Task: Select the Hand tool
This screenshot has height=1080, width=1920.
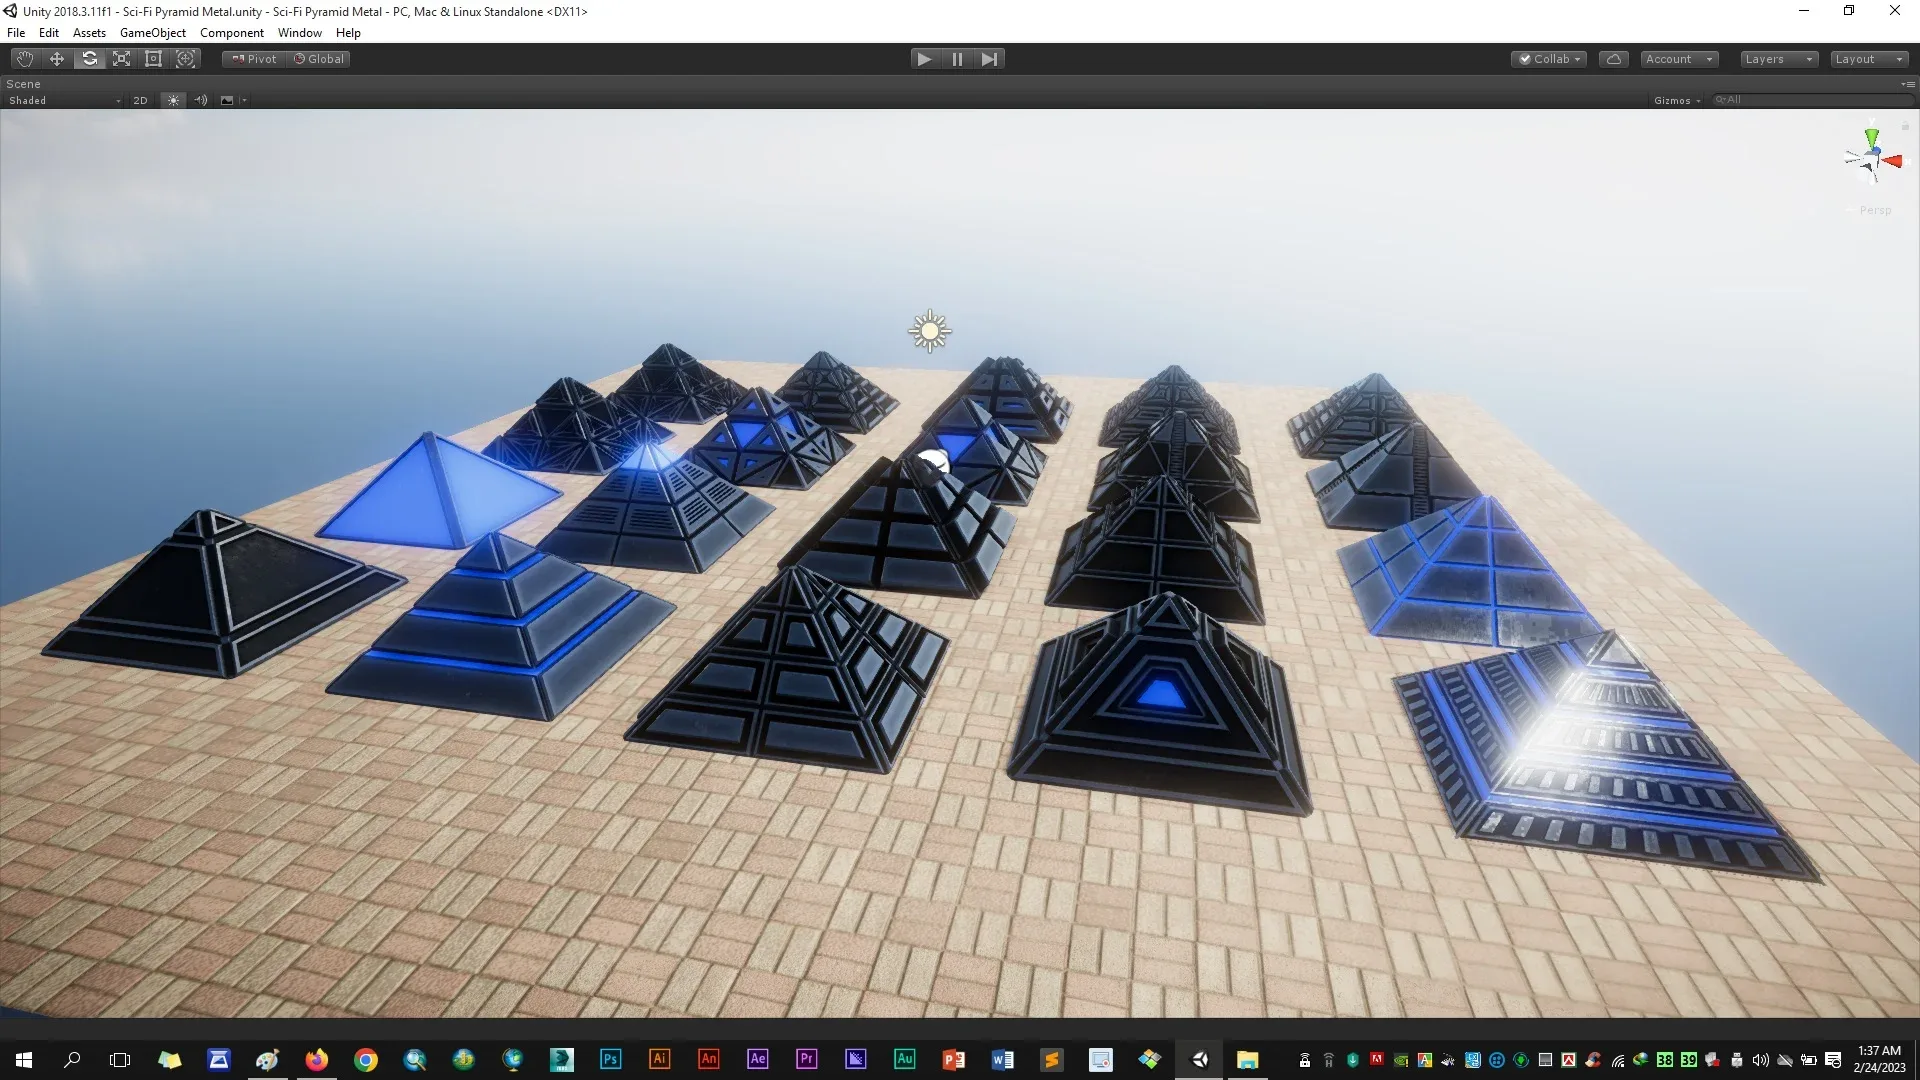Action: pos(25,59)
